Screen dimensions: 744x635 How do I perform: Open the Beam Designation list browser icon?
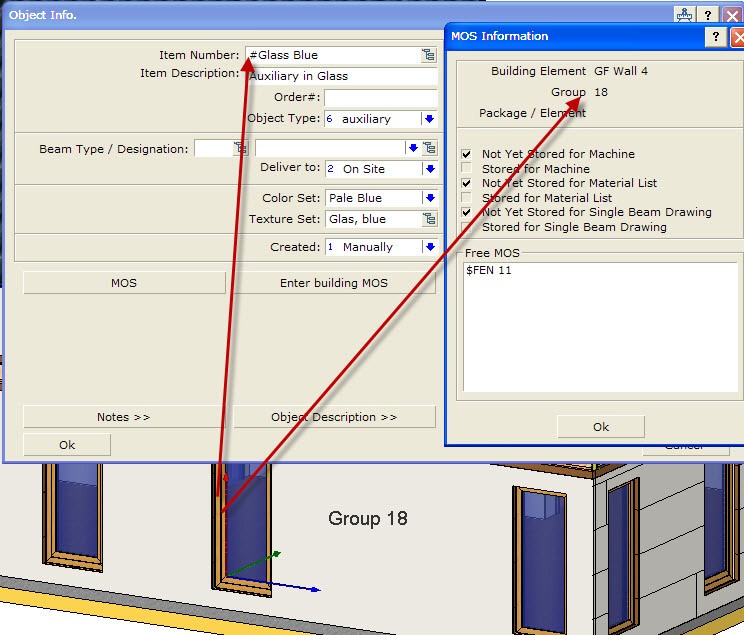(429, 149)
